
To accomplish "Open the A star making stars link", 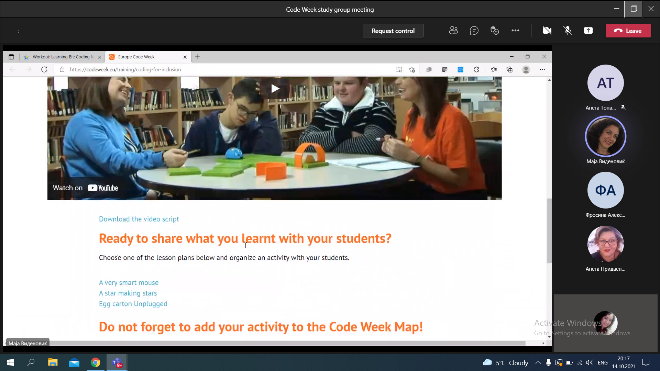I will pyautogui.click(x=128, y=293).
